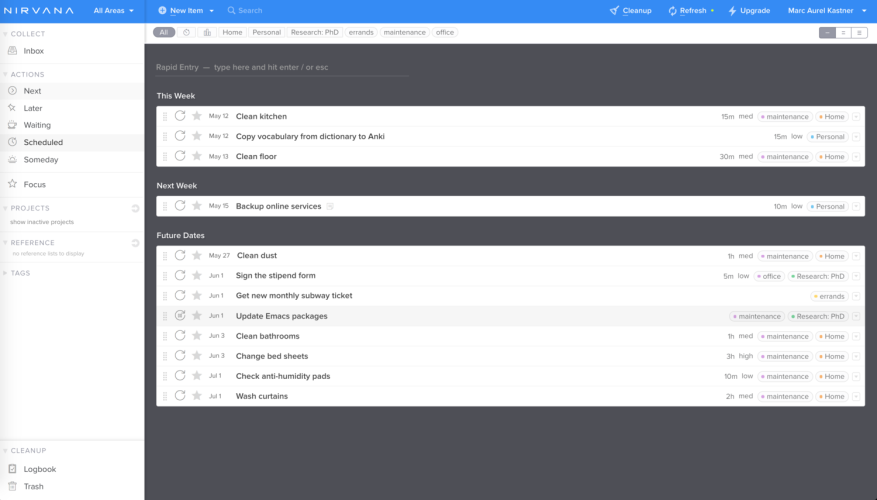Image resolution: width=877 pixels, height=500 pixels.
Task: Open the Marc Aurel Kastner account menu
Action: [826, 11]
